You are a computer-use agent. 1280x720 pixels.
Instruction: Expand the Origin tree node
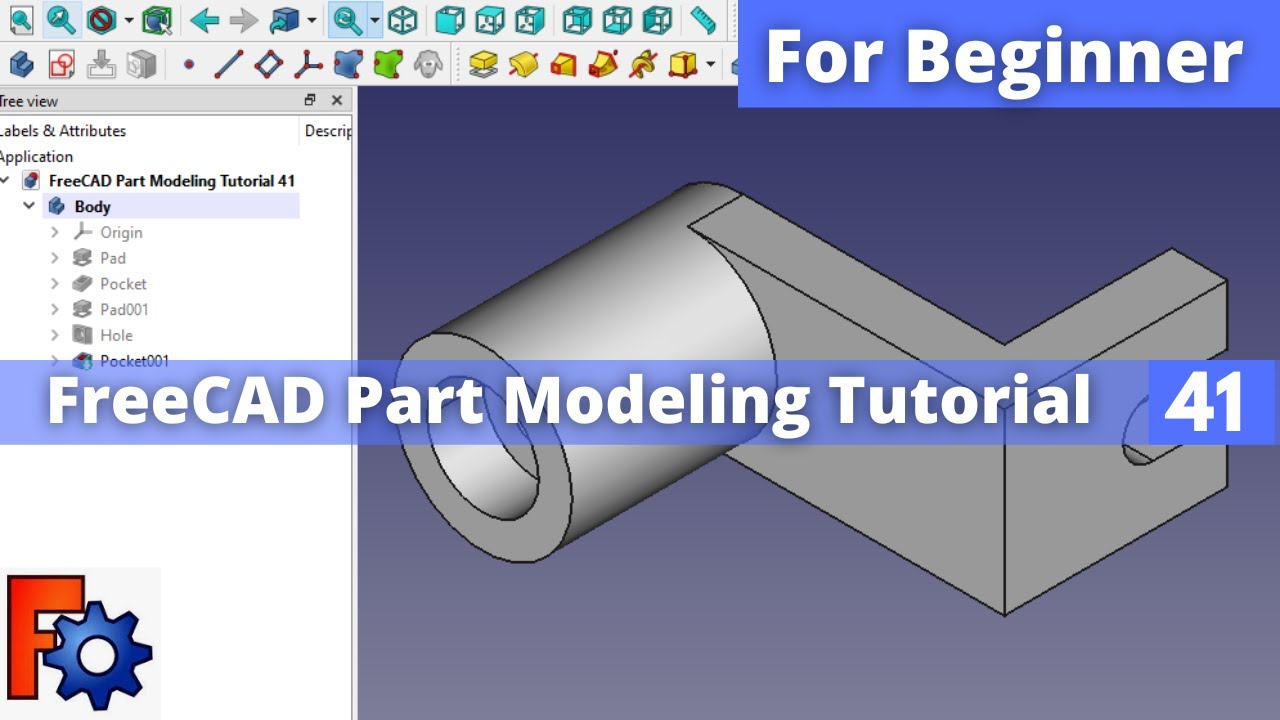[55, 232]
